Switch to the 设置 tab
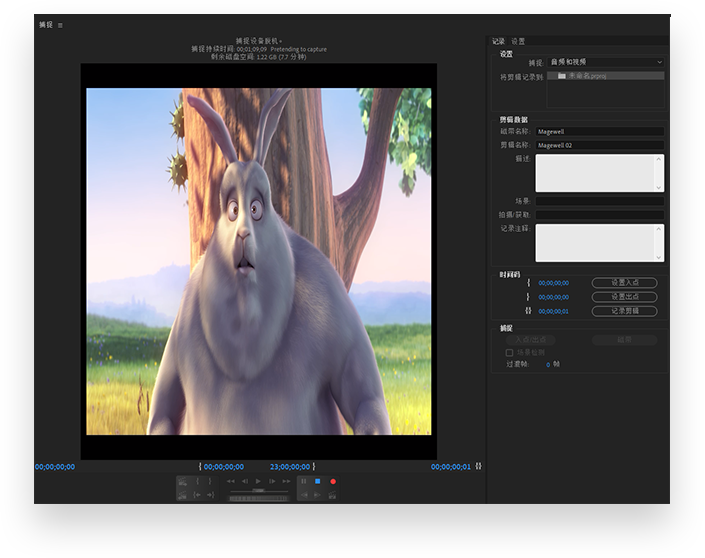This screenshot has width=705, height=558. pyautogui.click(x=518, y=41)
